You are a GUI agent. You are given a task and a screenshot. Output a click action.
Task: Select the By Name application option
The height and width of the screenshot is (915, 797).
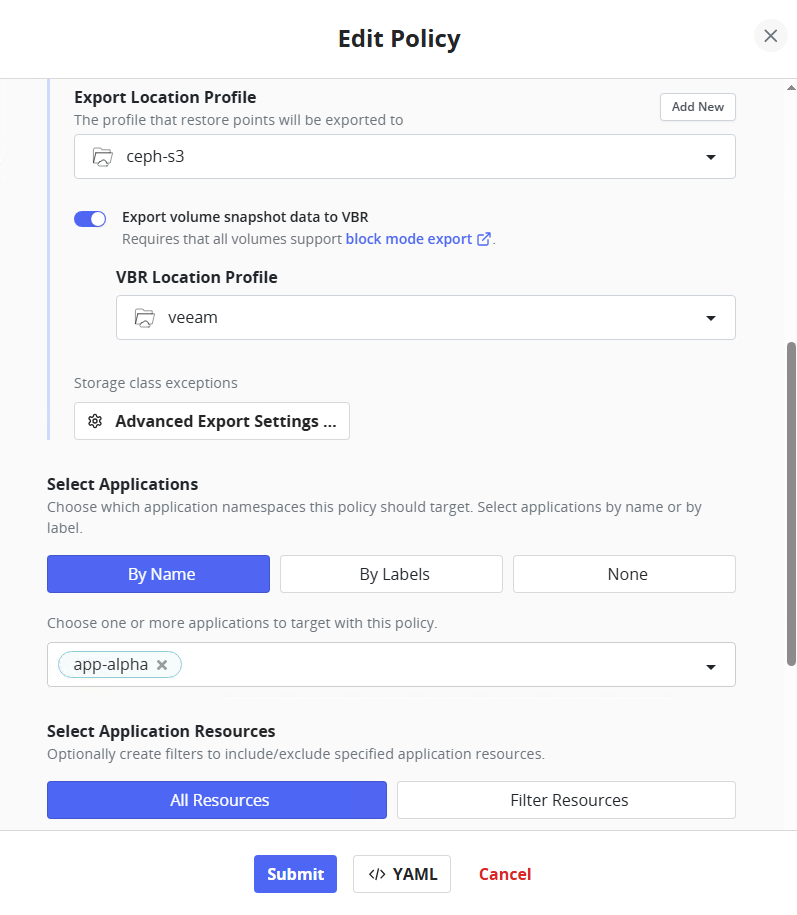coord(158,574)
